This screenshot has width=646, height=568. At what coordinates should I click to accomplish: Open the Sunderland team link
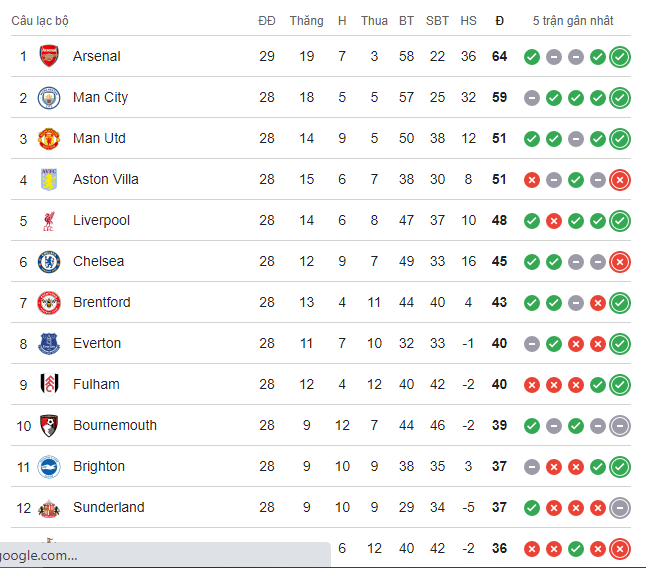108,508
